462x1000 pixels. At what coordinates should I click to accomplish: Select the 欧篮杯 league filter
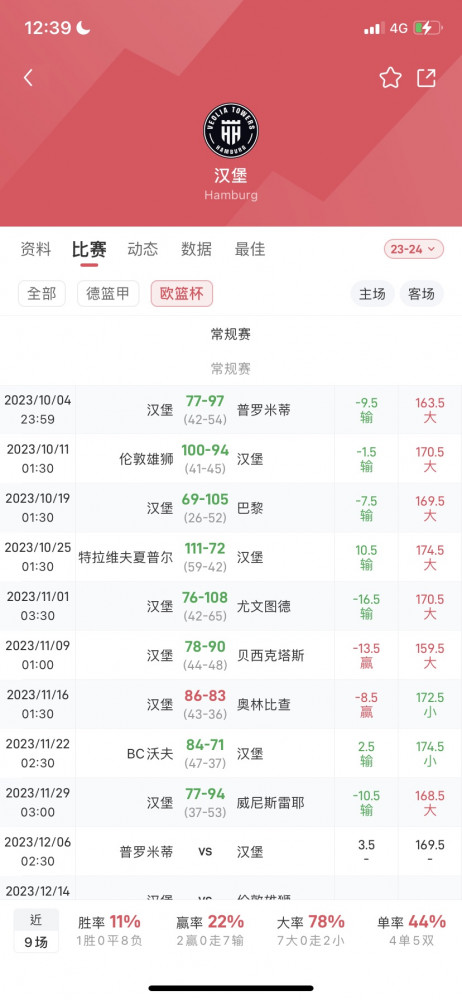[182, 293]
